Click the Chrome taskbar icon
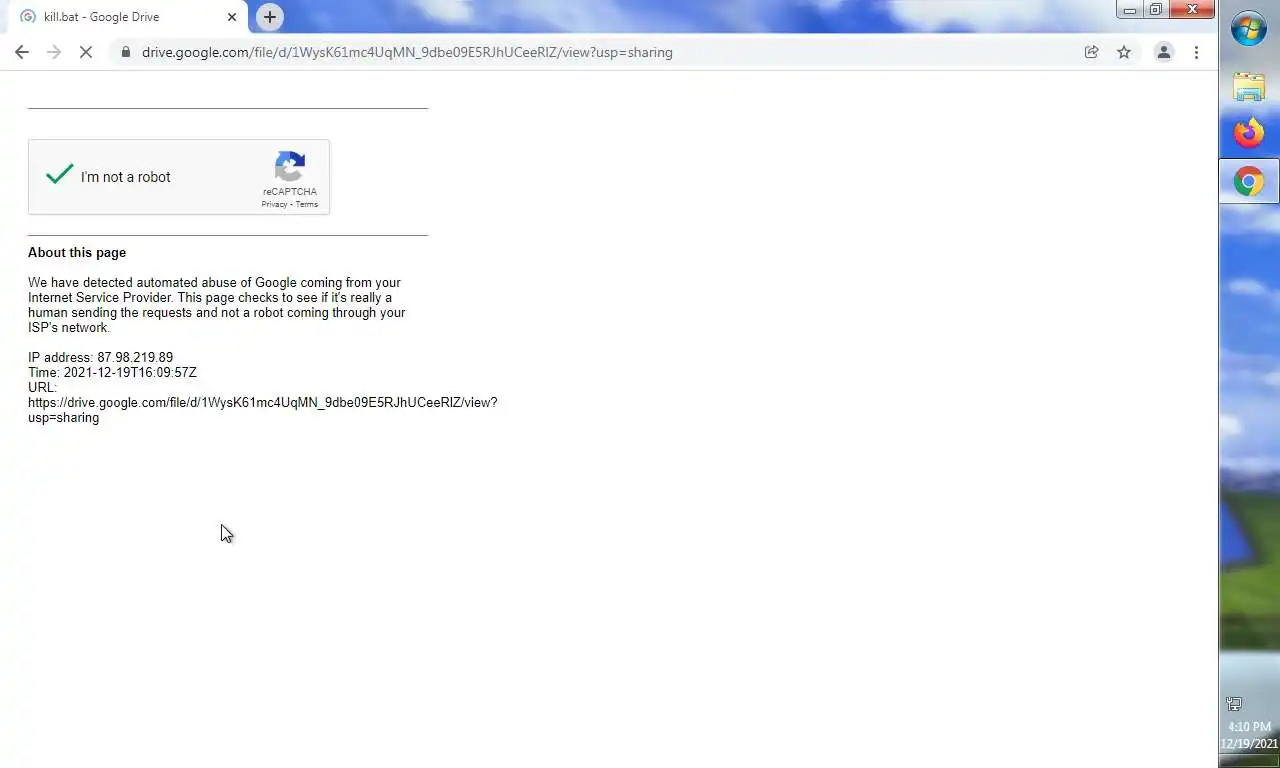 coord(1249,181)
